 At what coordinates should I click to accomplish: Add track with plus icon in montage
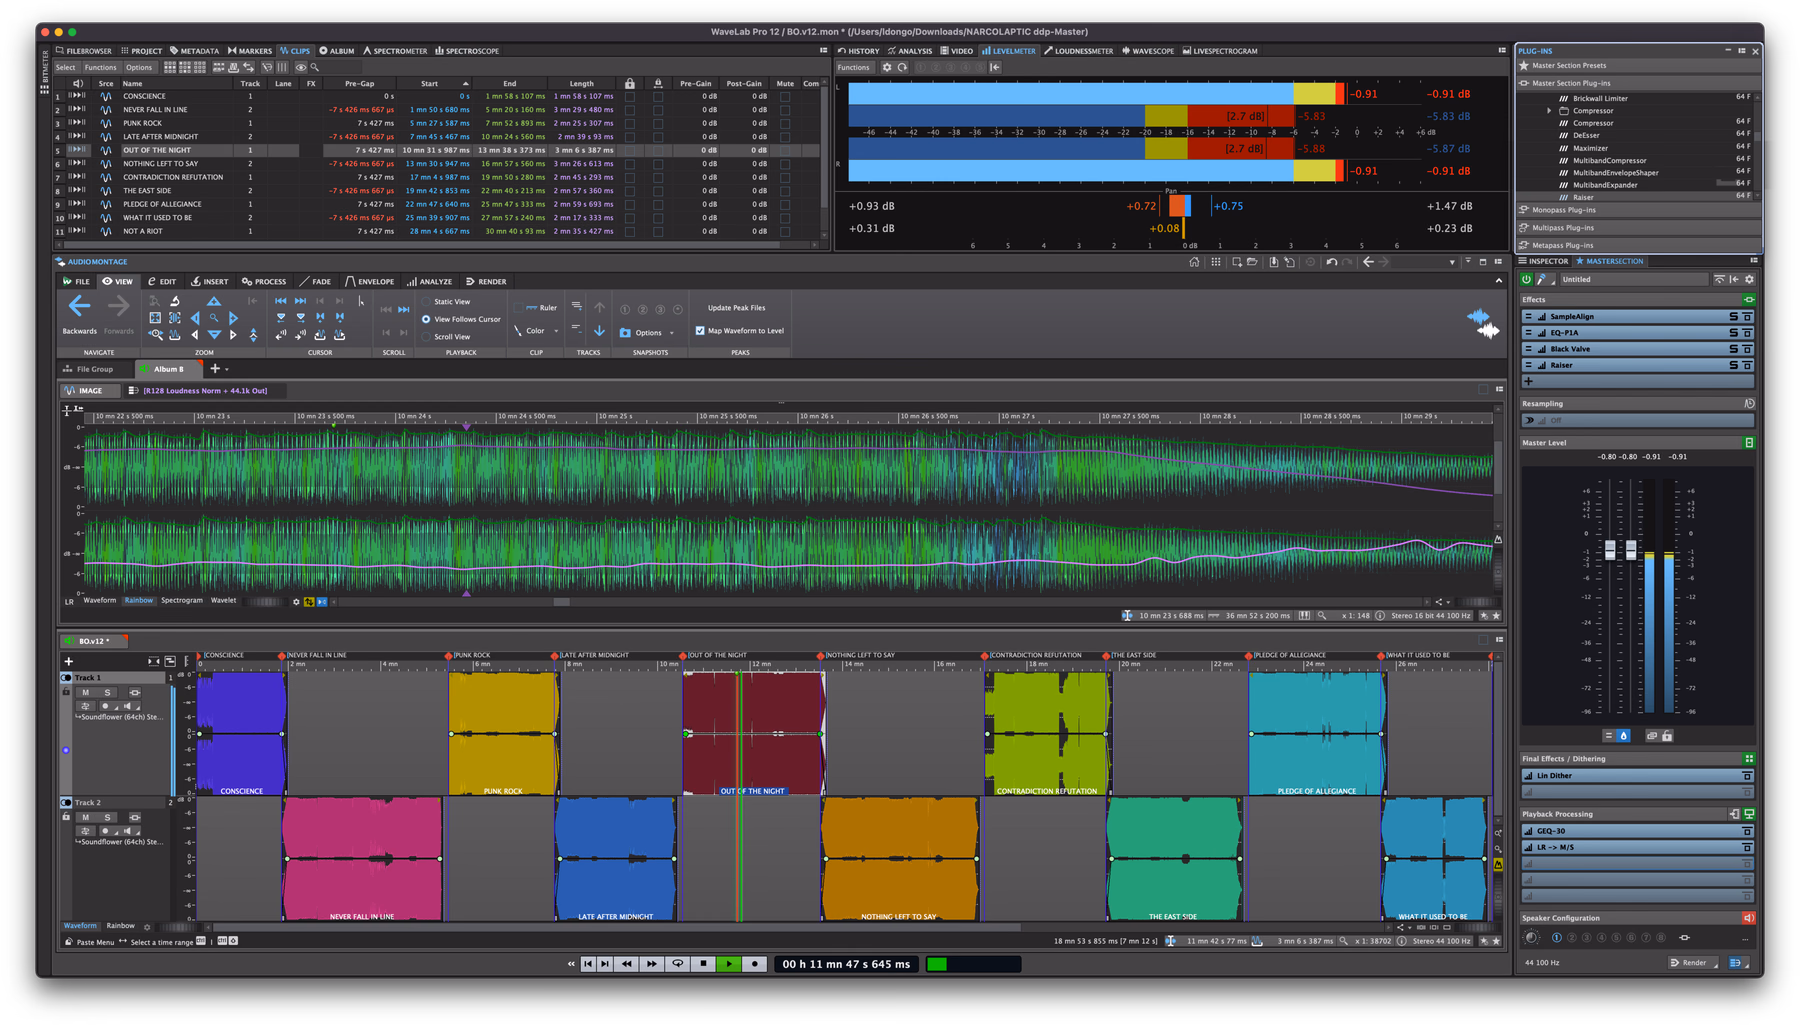click(x=68, y=661)
